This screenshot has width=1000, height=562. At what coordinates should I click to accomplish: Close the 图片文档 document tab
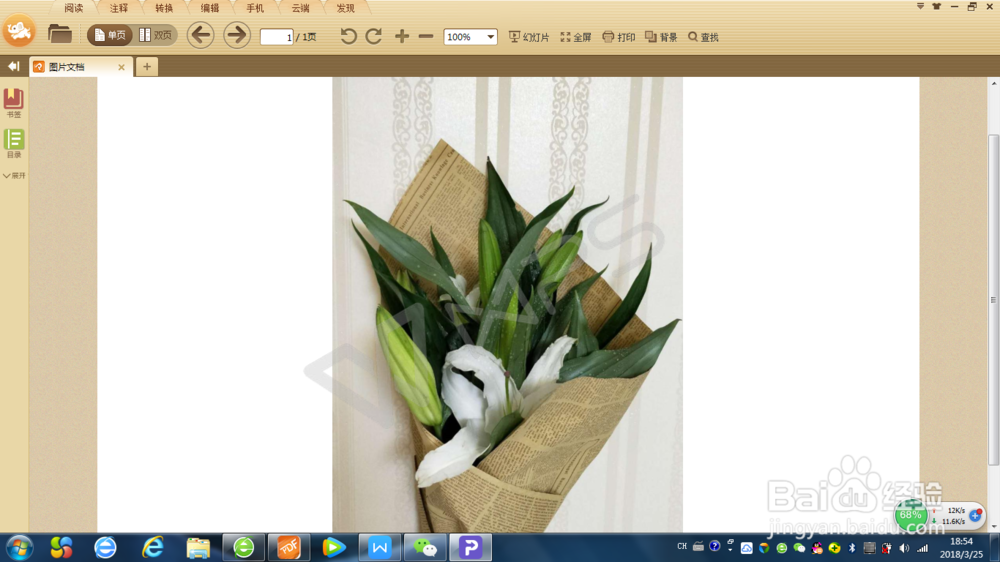(x=121, y=67)
